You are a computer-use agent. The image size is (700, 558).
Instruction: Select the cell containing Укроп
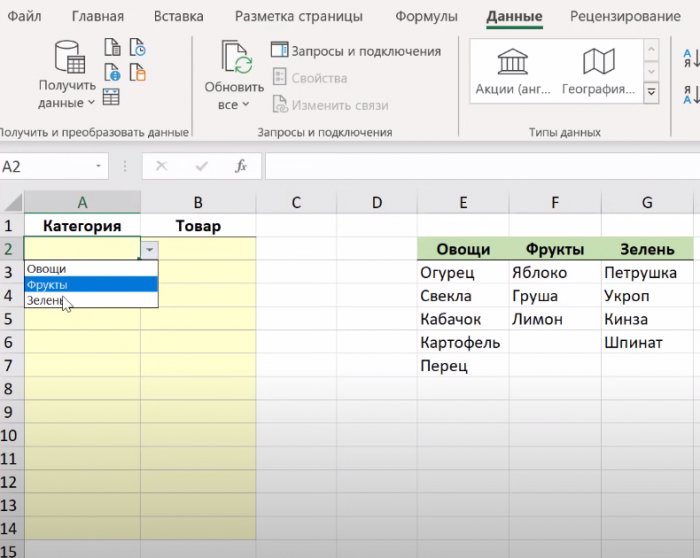pyautogui.click(x=647, y=296)
